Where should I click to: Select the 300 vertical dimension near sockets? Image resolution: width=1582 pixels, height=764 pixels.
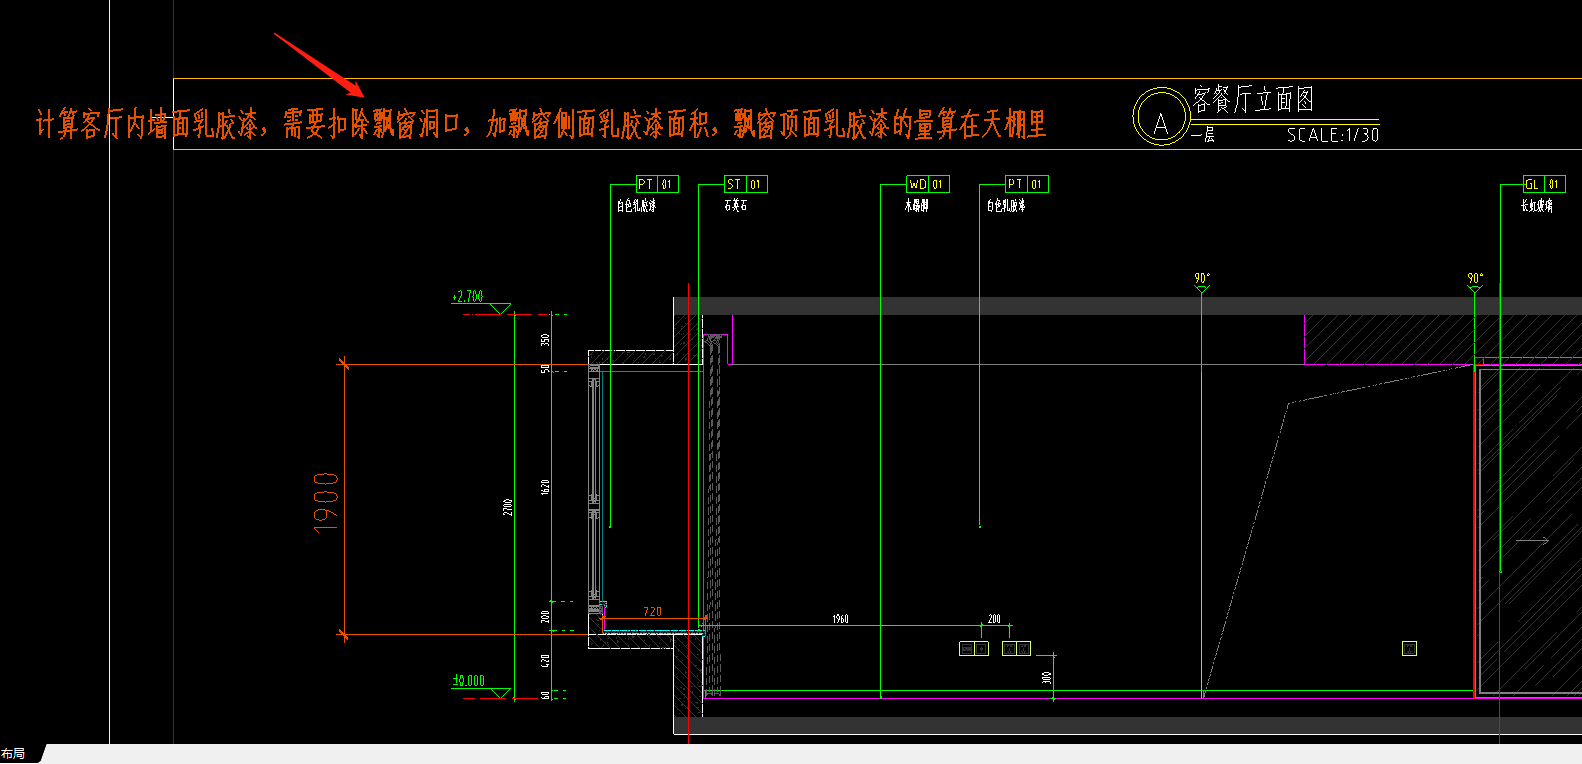coord(1047,677)
